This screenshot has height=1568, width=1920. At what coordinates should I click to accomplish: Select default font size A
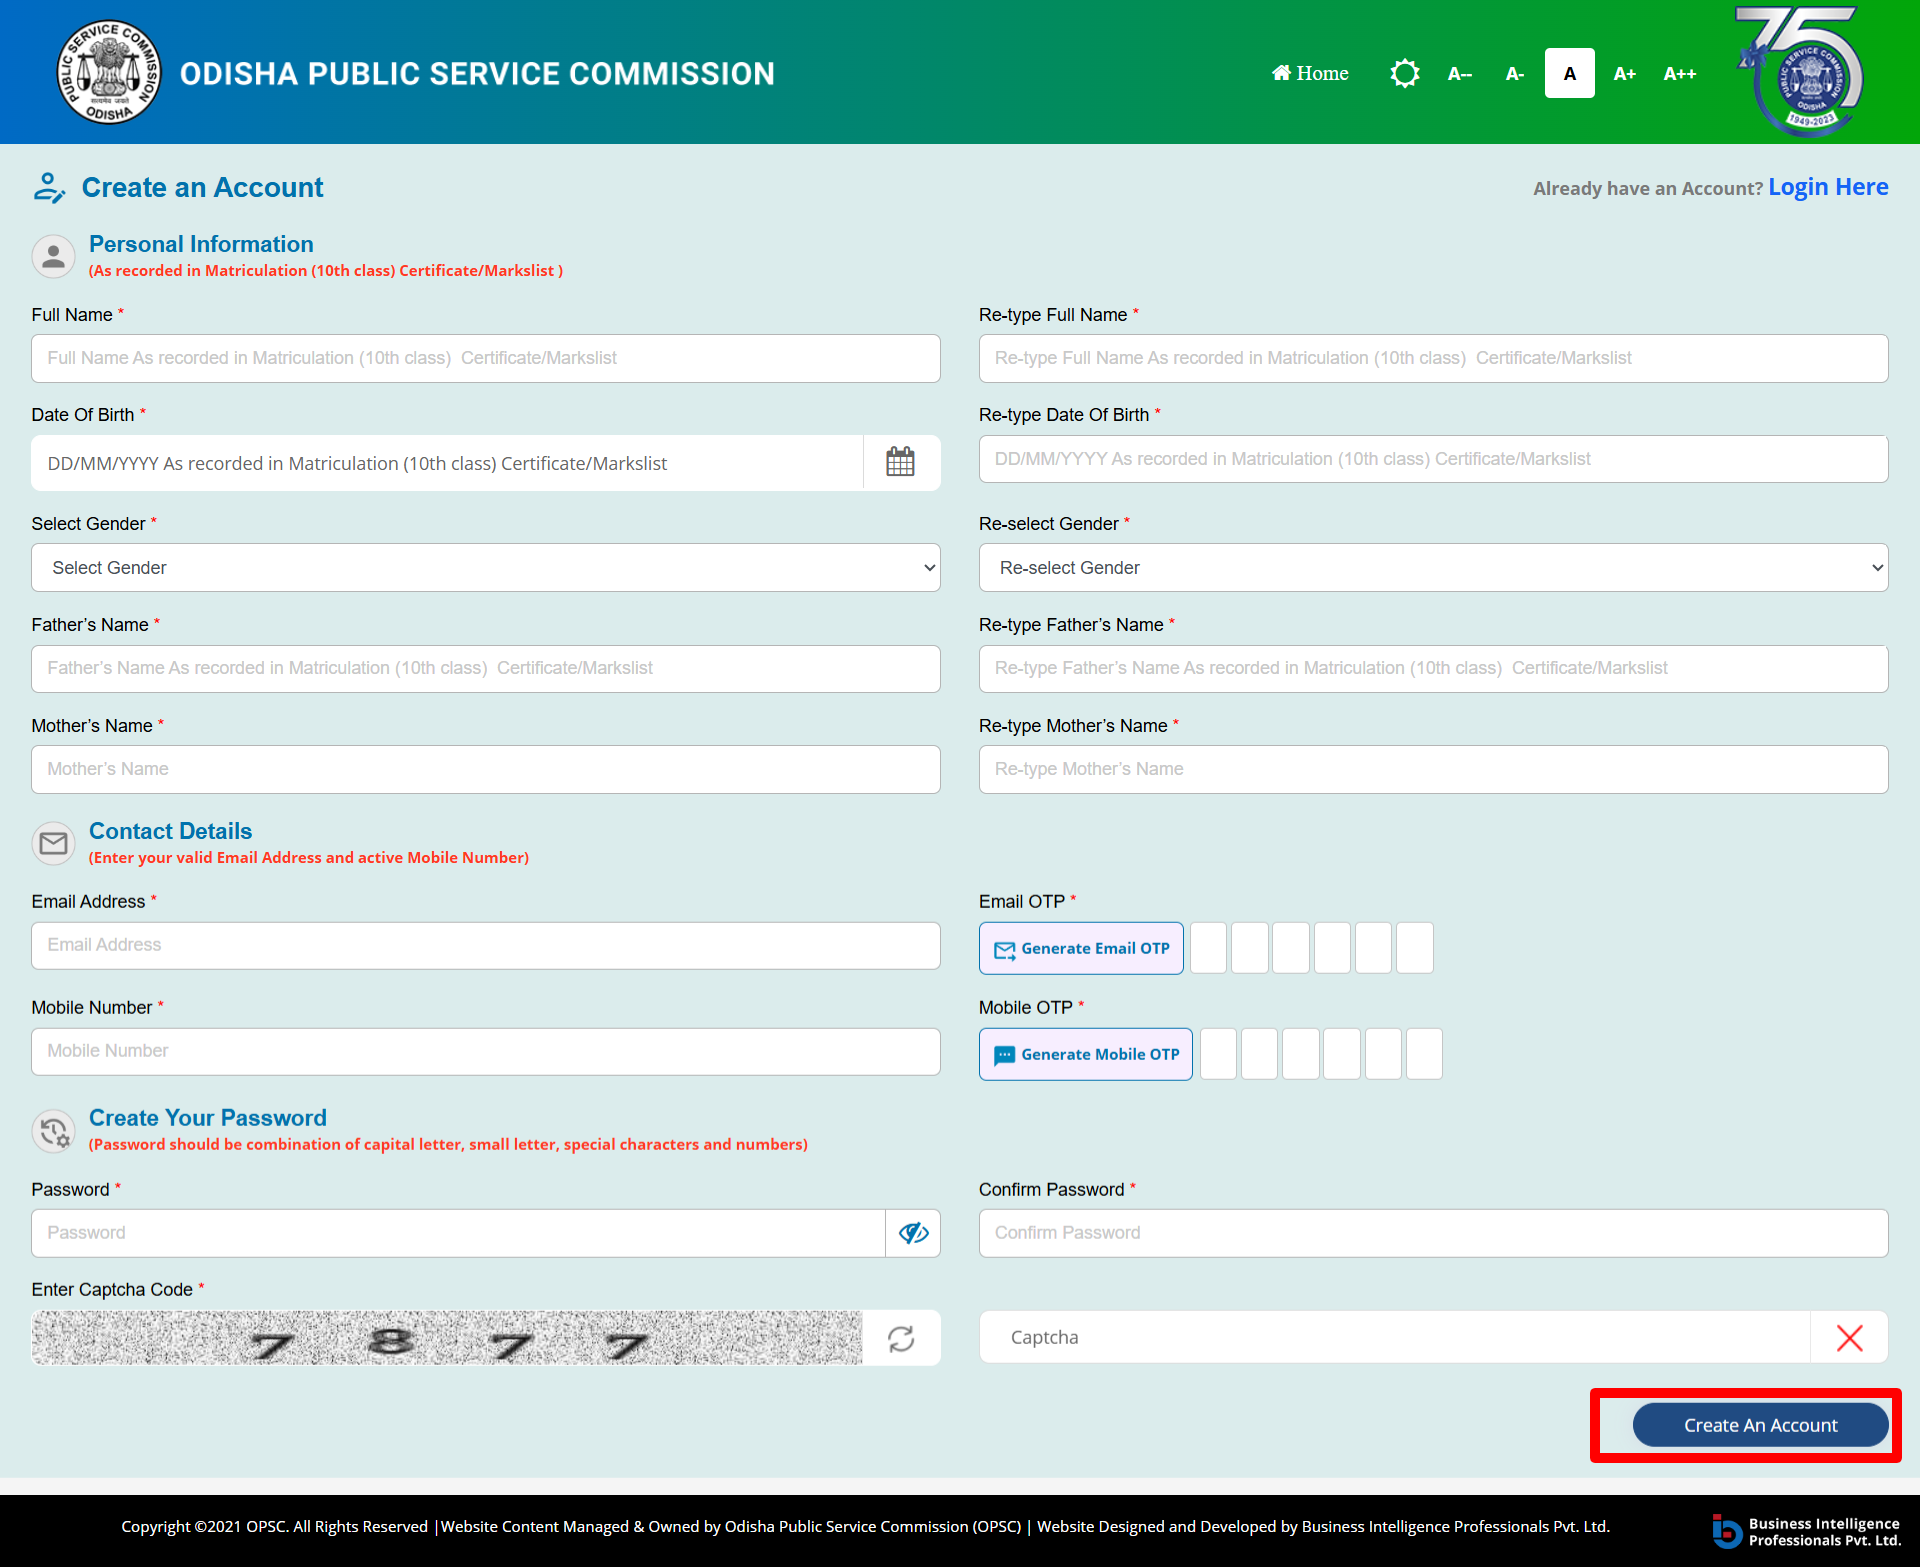(1569, 73)
